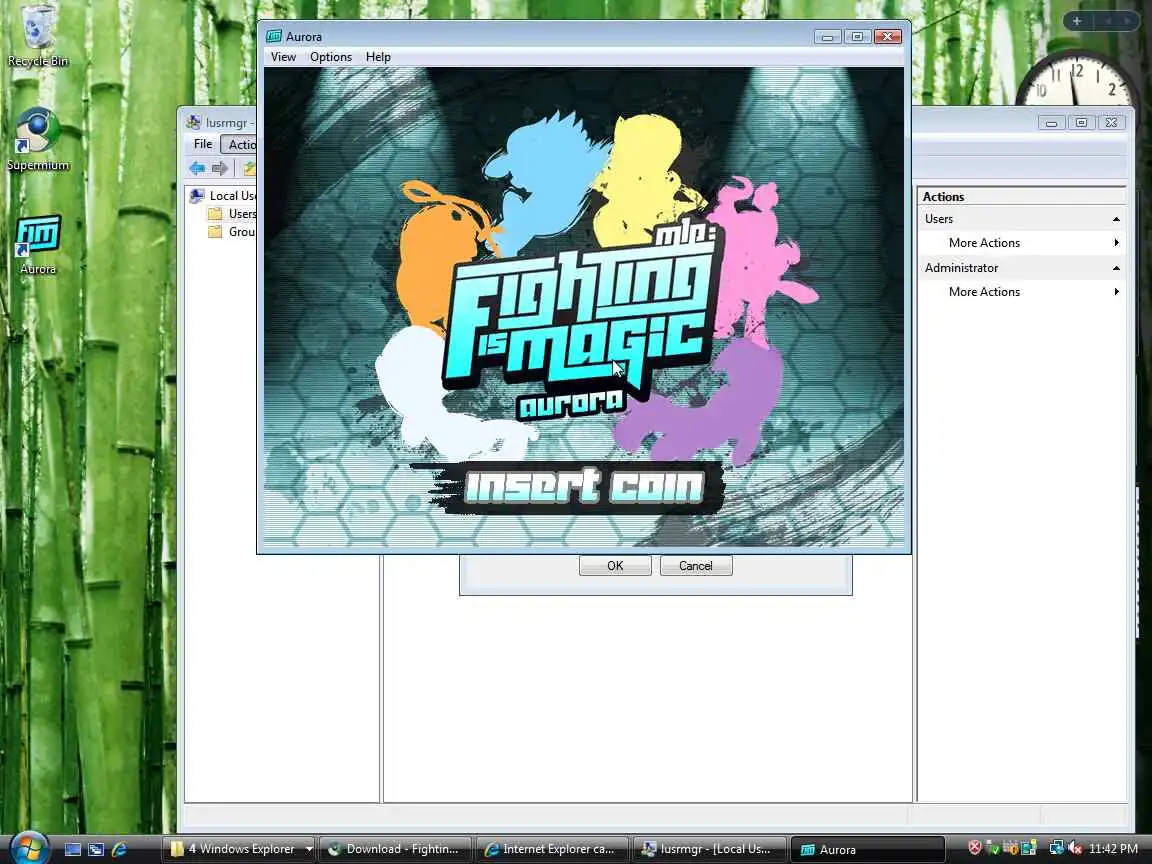Click Switch between windows quick launch icon
Viewport: 1152px width, 864px height.
[96, 849]
